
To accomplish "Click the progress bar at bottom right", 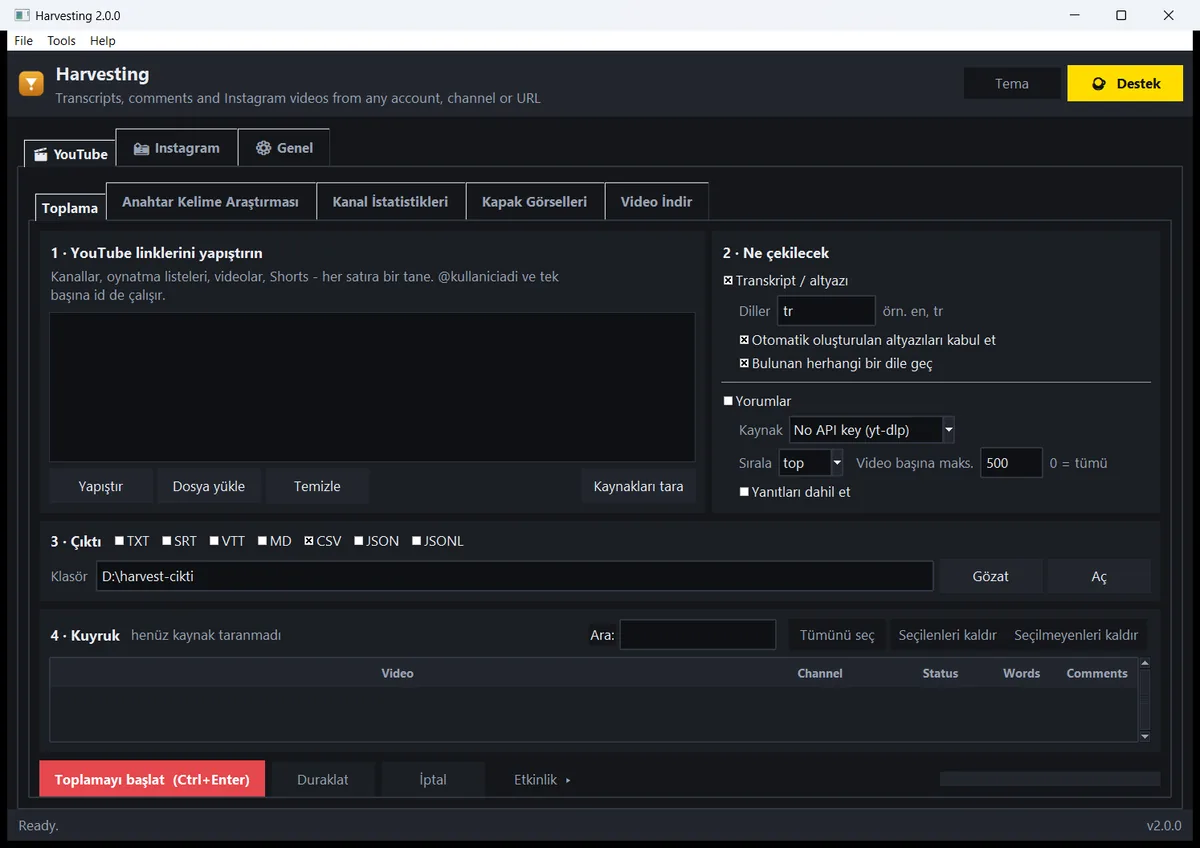I will 1050,779.
